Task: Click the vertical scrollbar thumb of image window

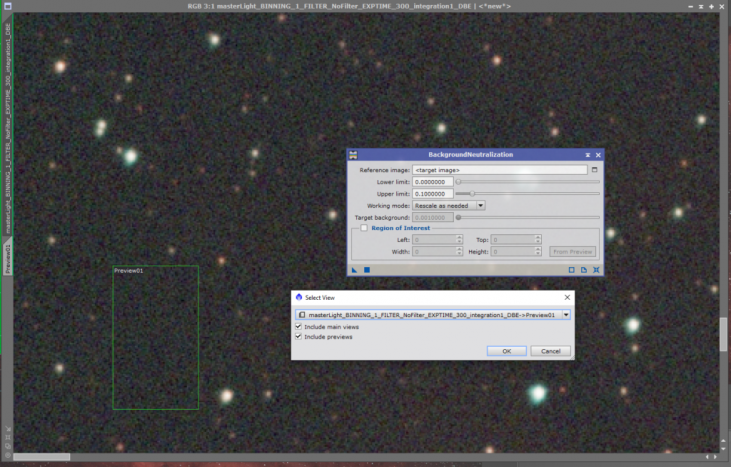Action: pos(723,334)
